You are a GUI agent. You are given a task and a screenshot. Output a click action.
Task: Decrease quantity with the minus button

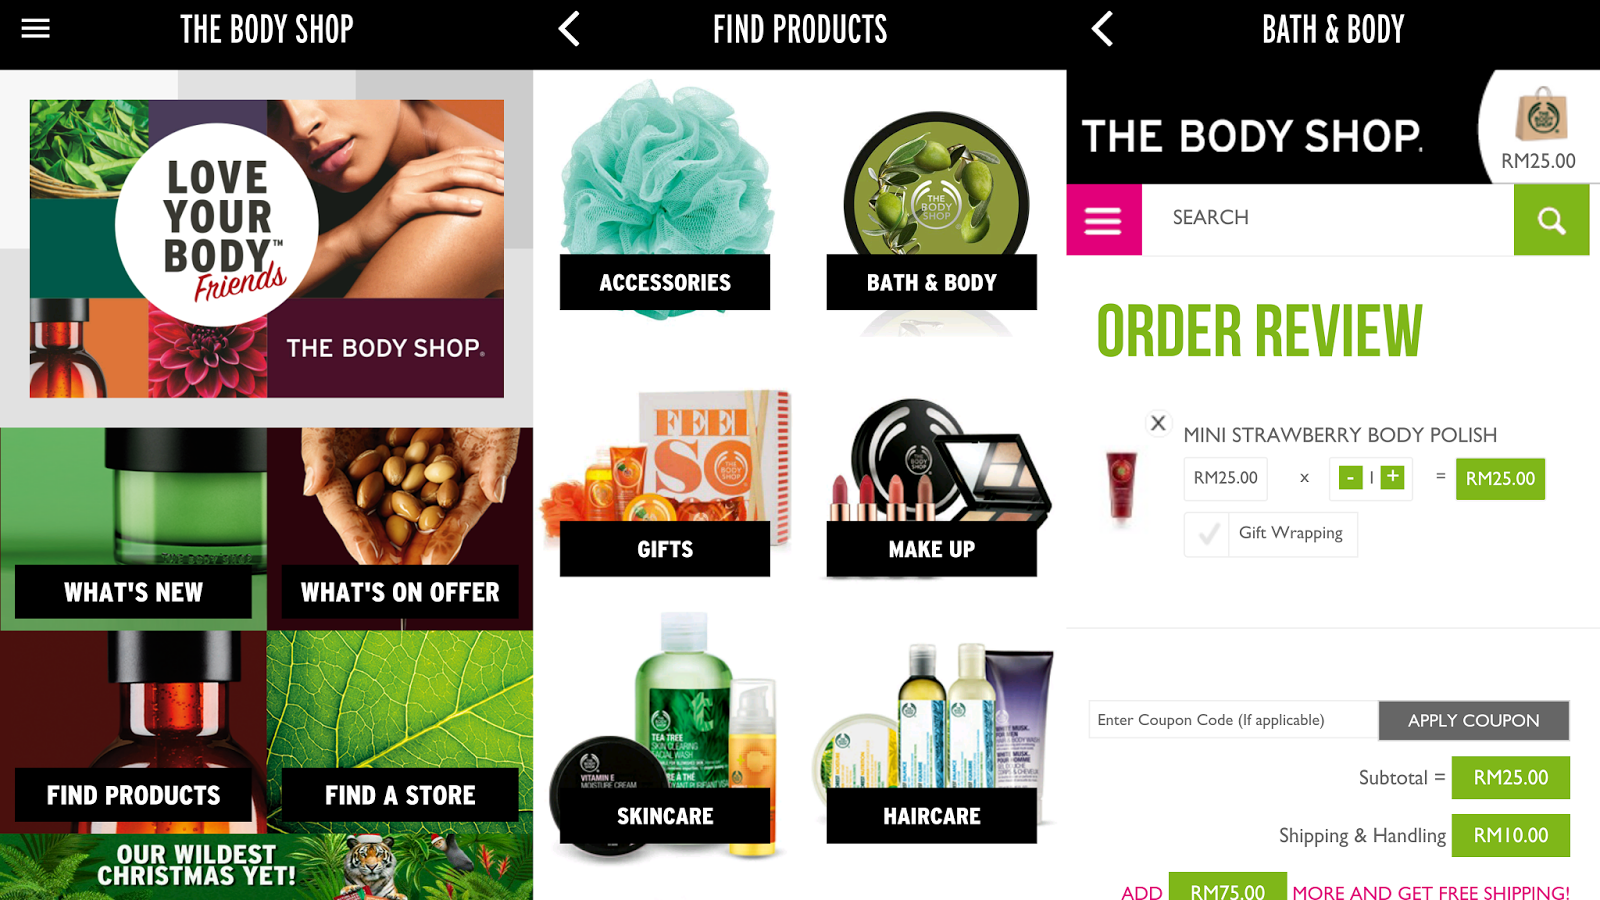coord(1350,478)
